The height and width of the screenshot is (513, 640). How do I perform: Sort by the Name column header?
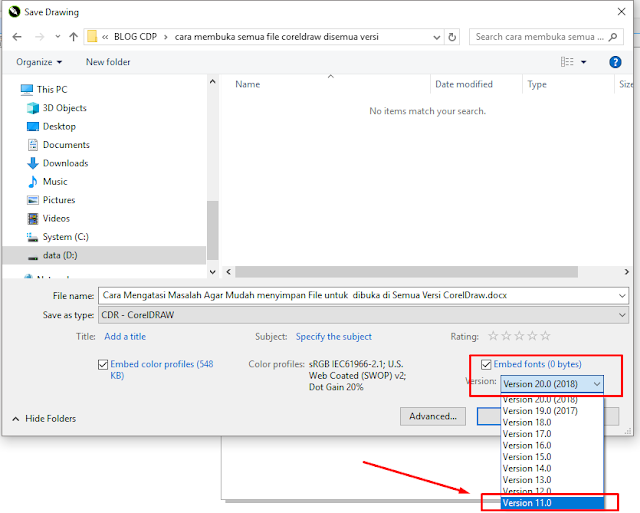tap(247, 84)
